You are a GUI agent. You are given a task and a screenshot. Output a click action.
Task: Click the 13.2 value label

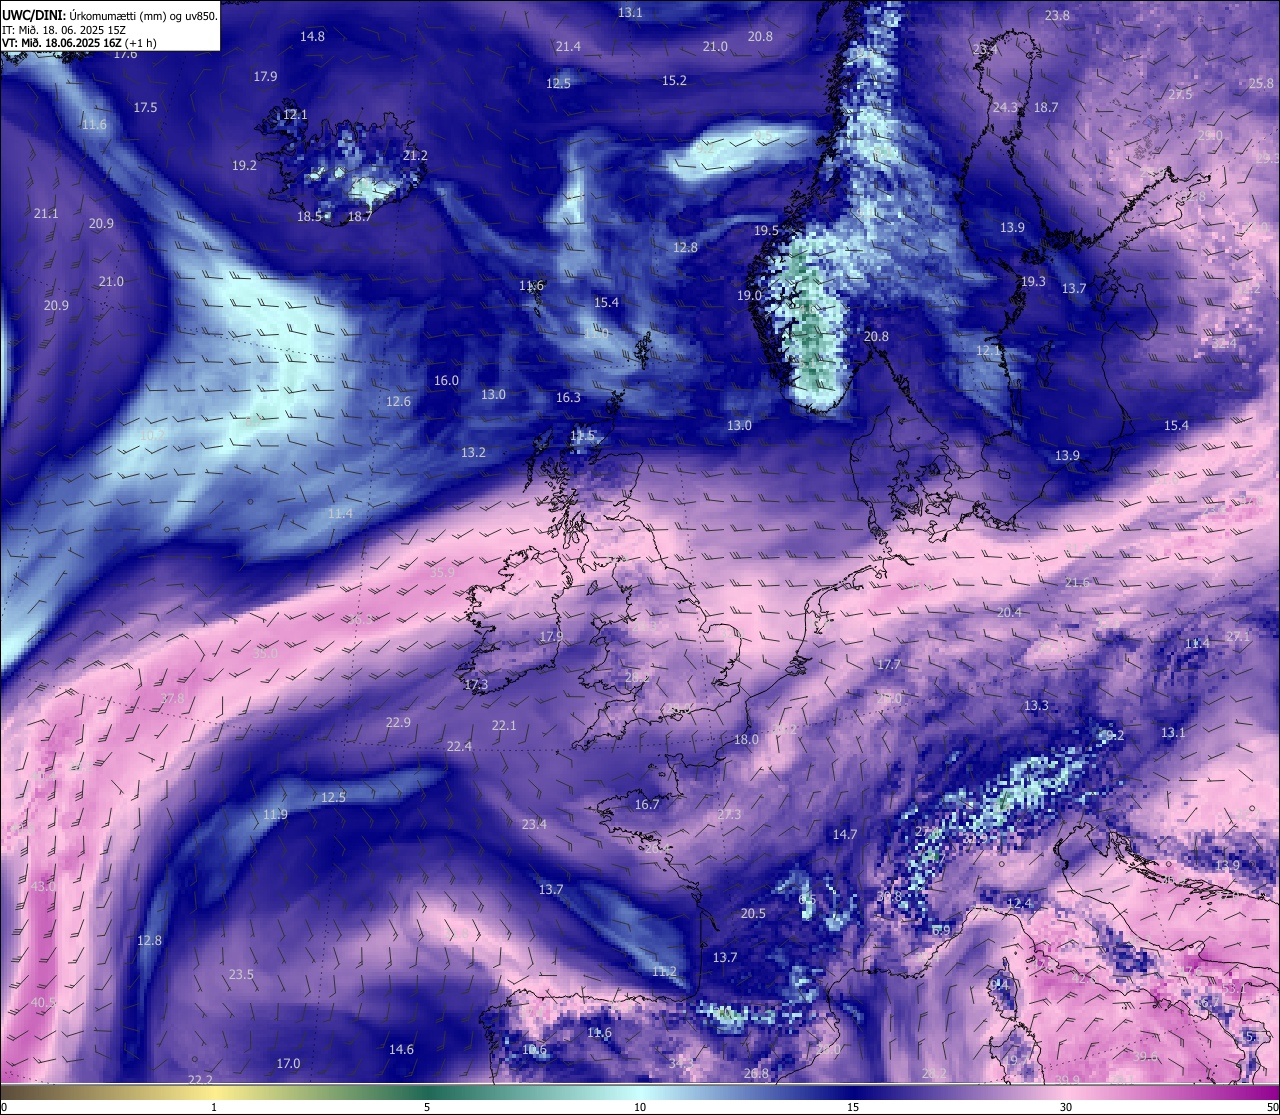[473, 453]
